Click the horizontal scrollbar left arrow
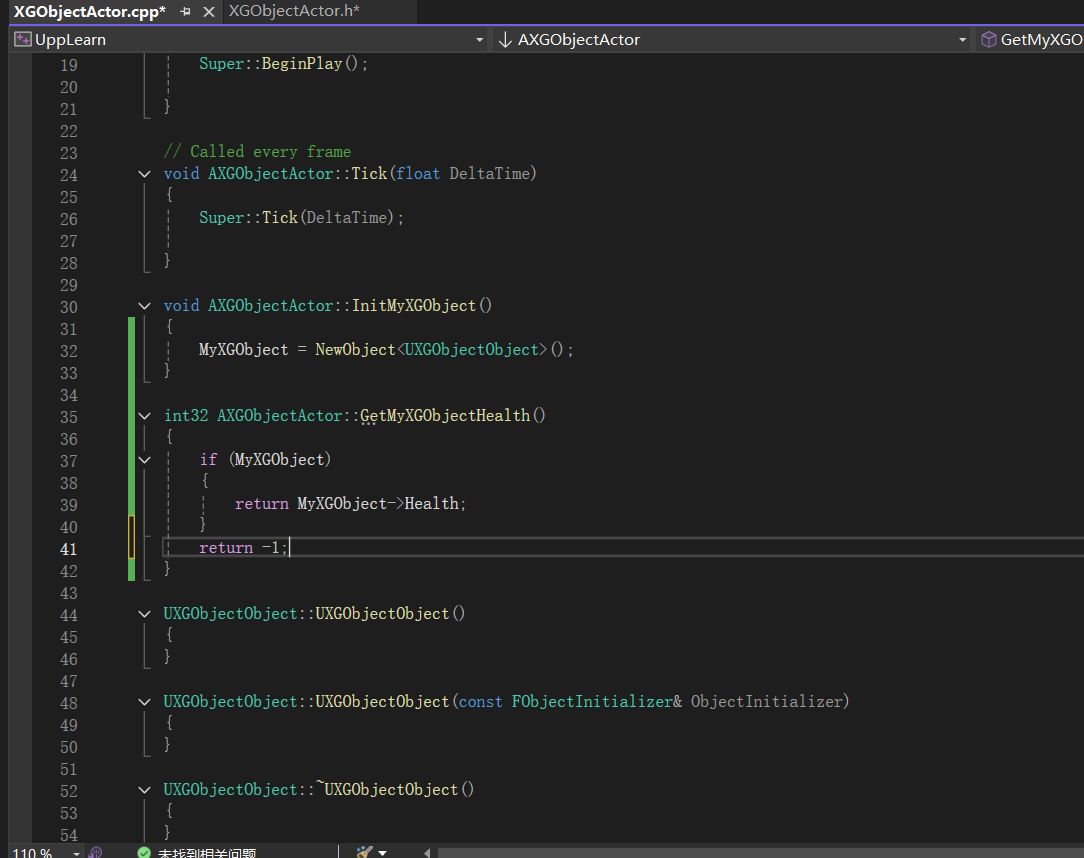 point(427,853)
